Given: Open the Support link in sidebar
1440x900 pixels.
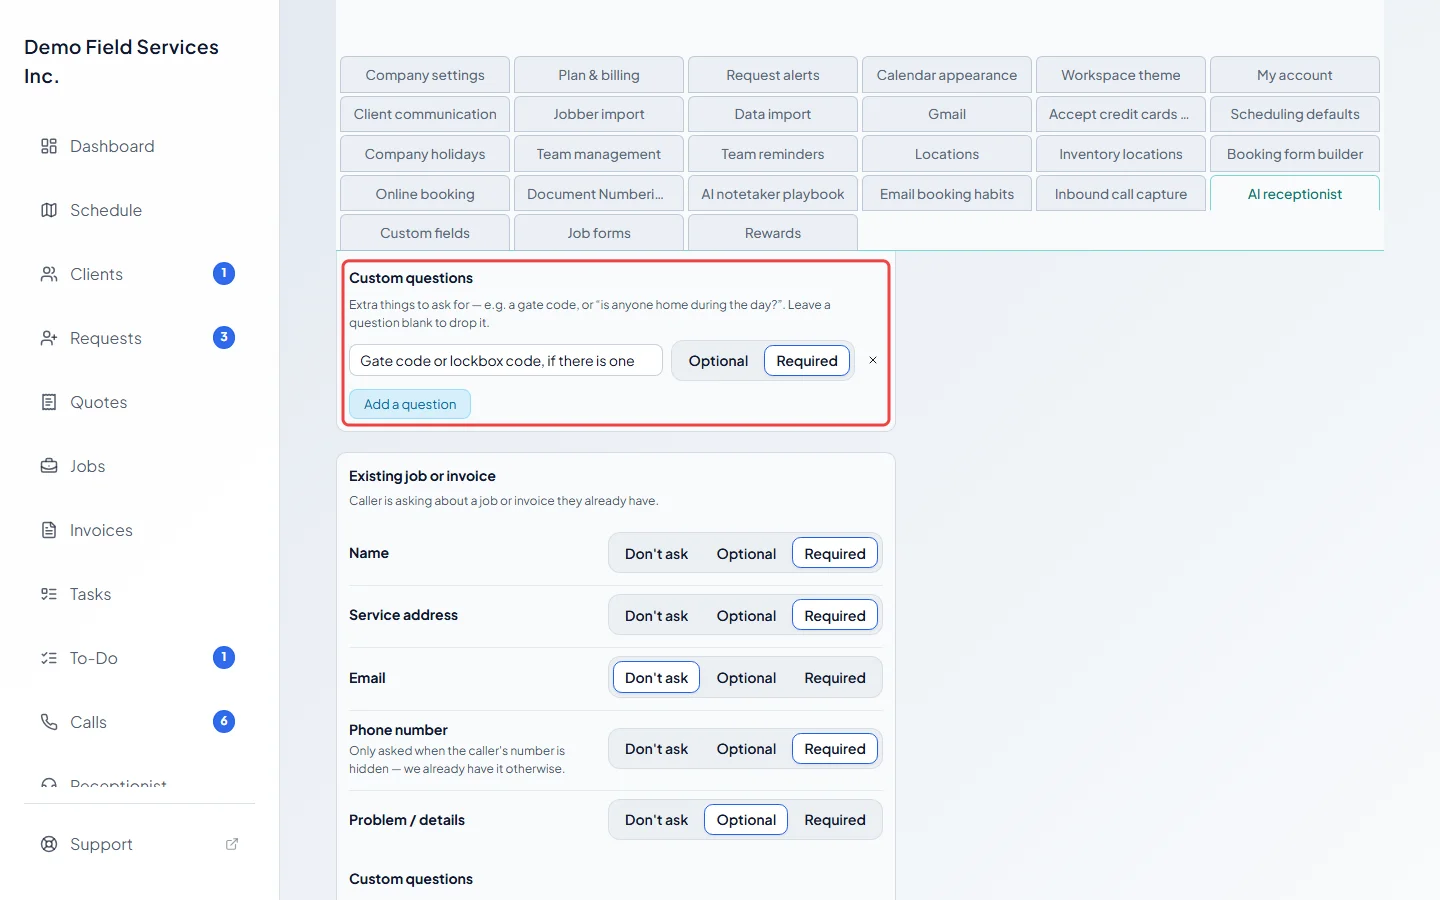Looking at the screenshot, I should 140,844.
